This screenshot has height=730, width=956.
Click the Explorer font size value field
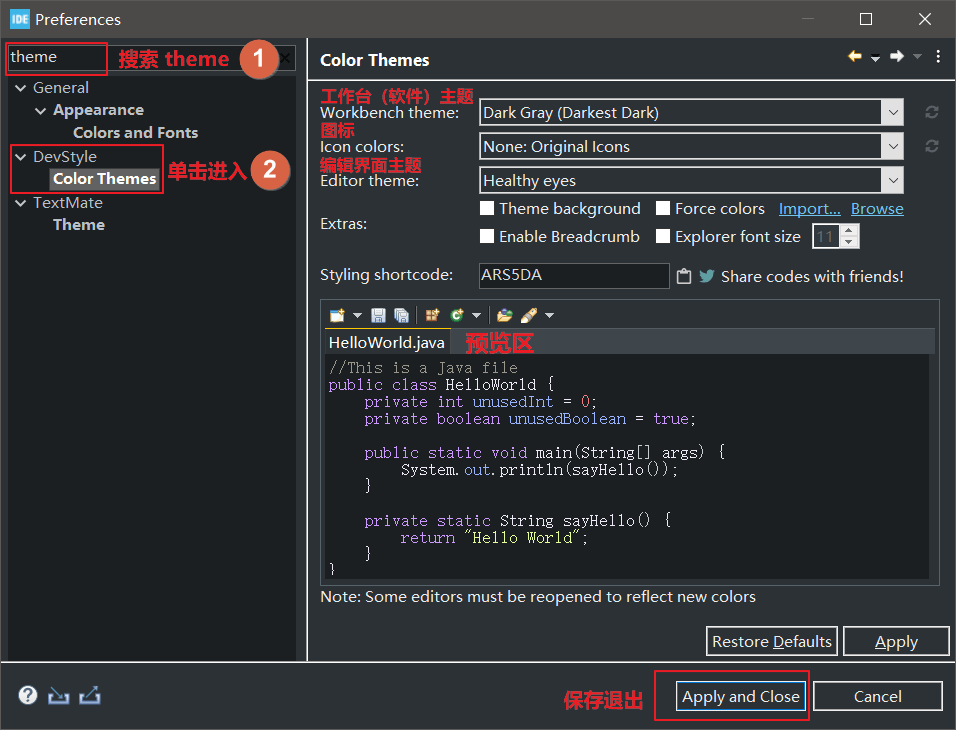pos(826,236)
